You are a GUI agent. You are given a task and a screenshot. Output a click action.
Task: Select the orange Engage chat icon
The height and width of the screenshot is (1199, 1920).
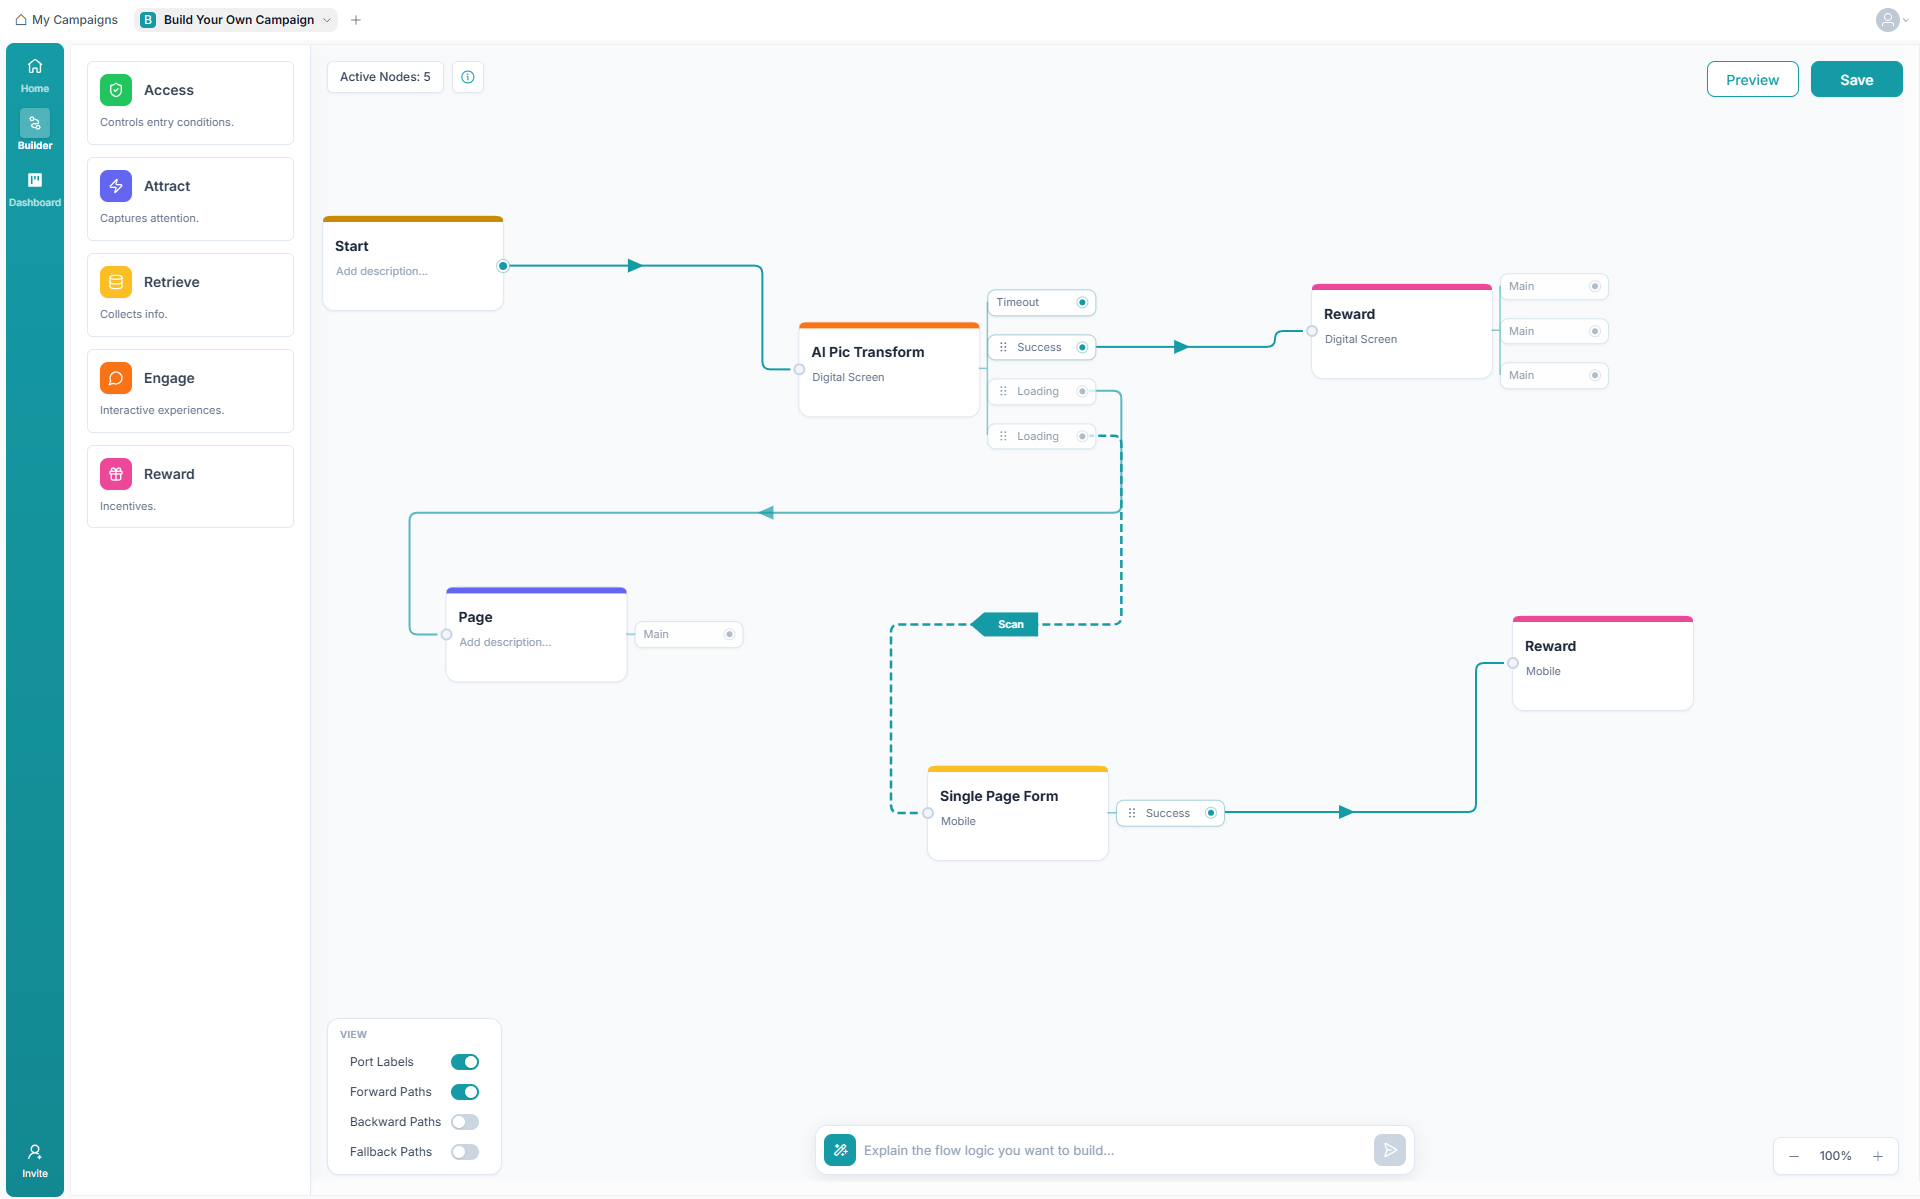coord(116,378)
